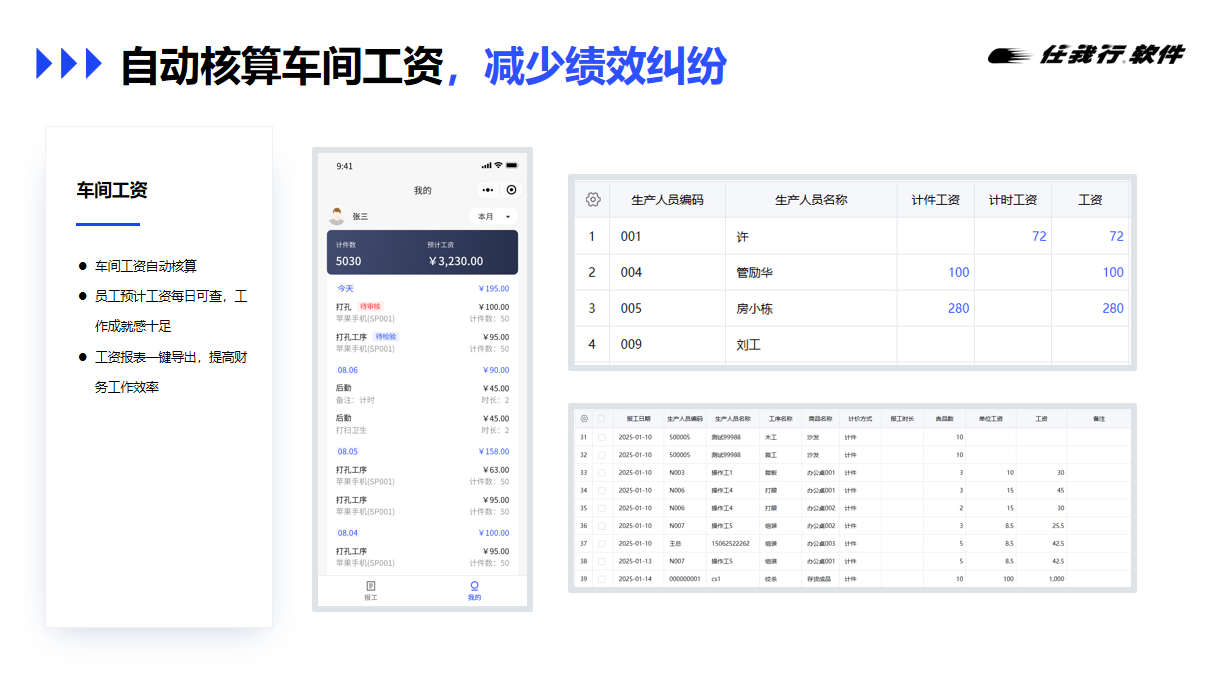Open the 本月 period dropdown

pos(492,217)
